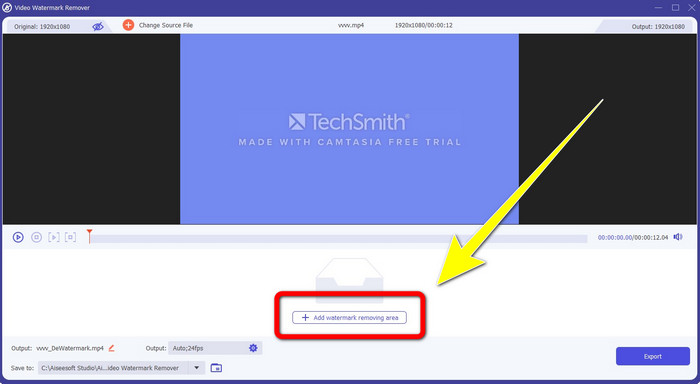Click the set end point bracket icon
700x384 pixels.
click(x=71, y=237)
